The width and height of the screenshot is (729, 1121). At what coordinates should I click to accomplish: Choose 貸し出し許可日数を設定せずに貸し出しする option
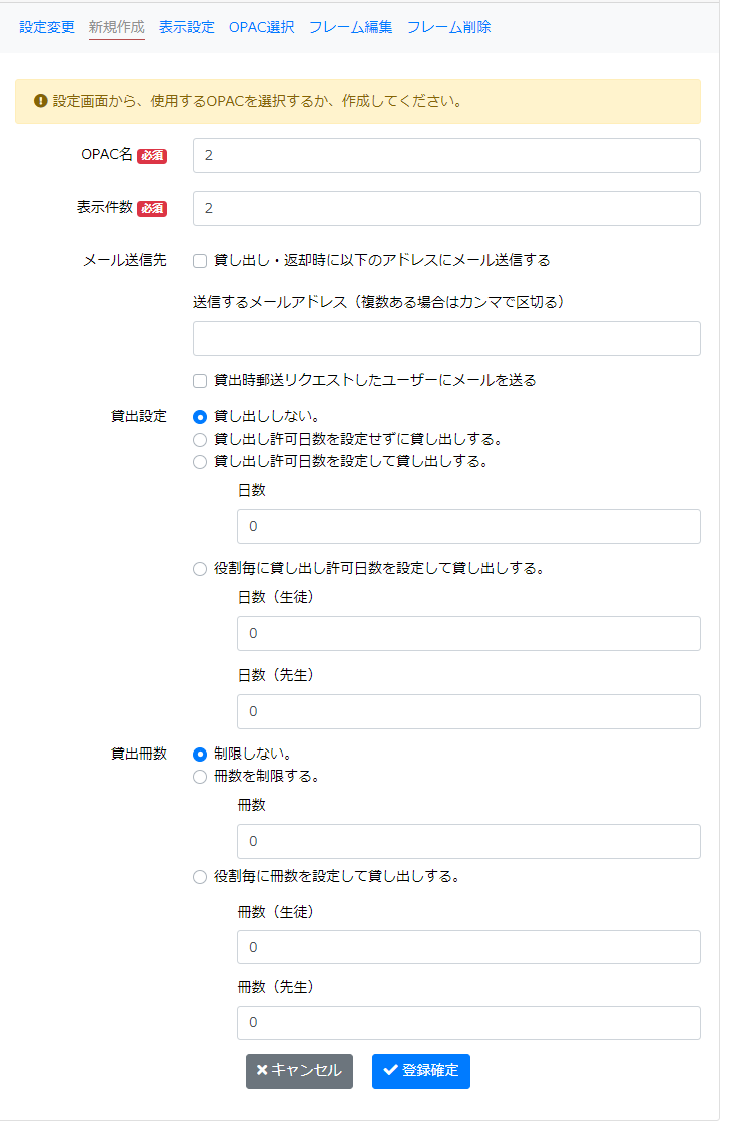198,440
